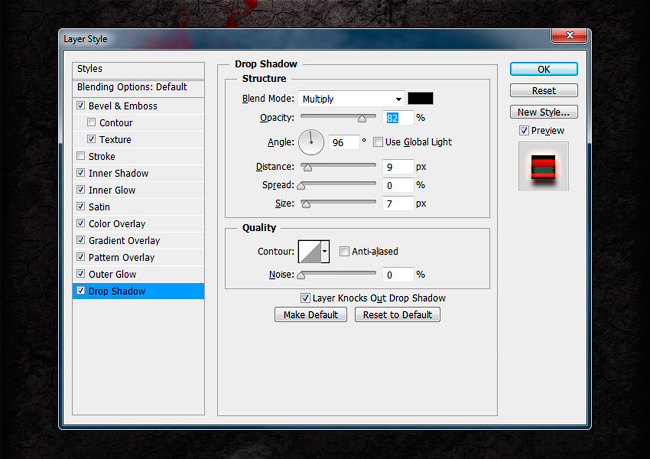Toggle the Inner Shadow checkbox

[x=81, y=172]
